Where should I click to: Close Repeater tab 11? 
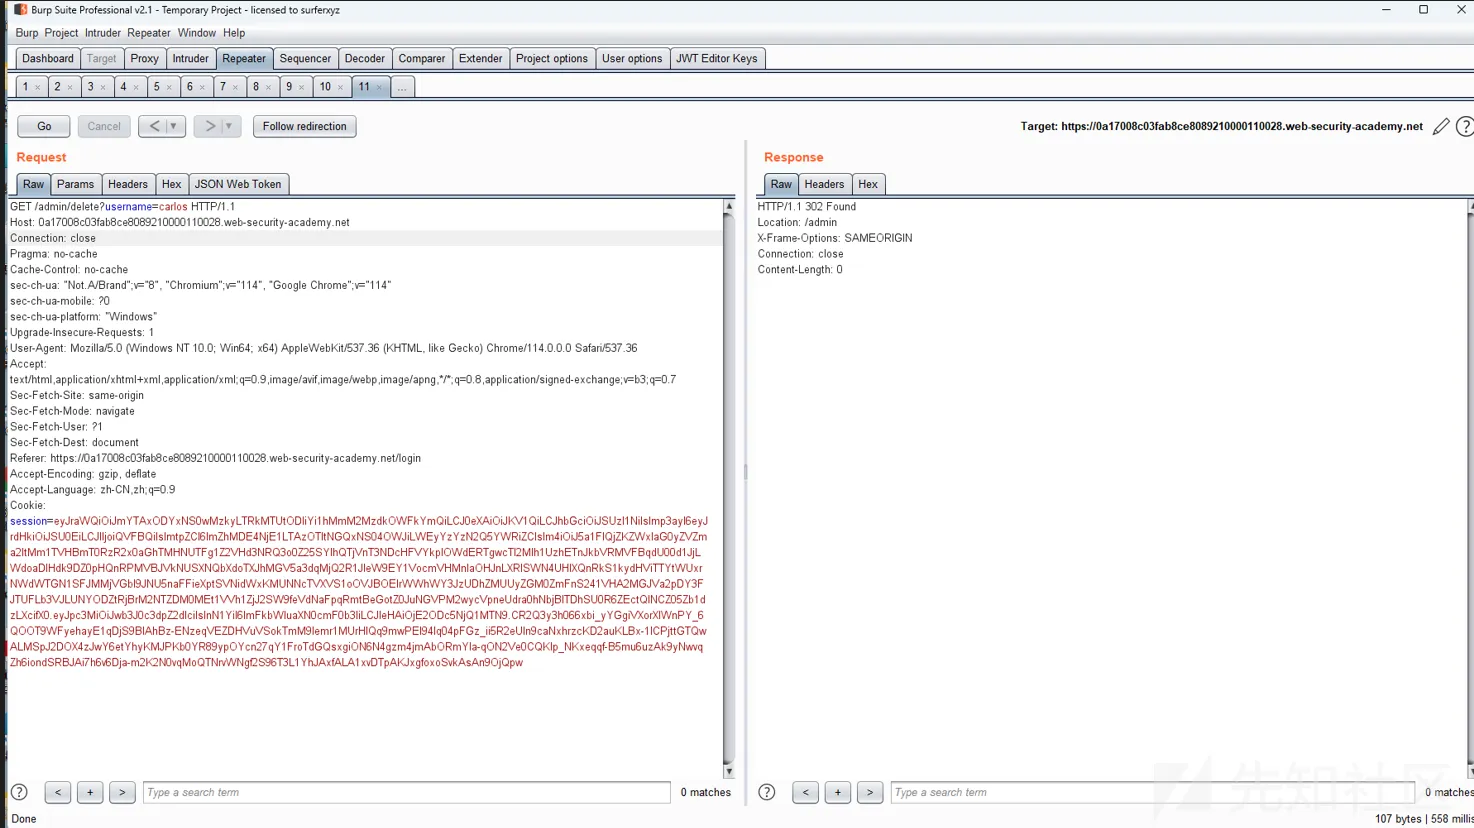click(380, 88)
